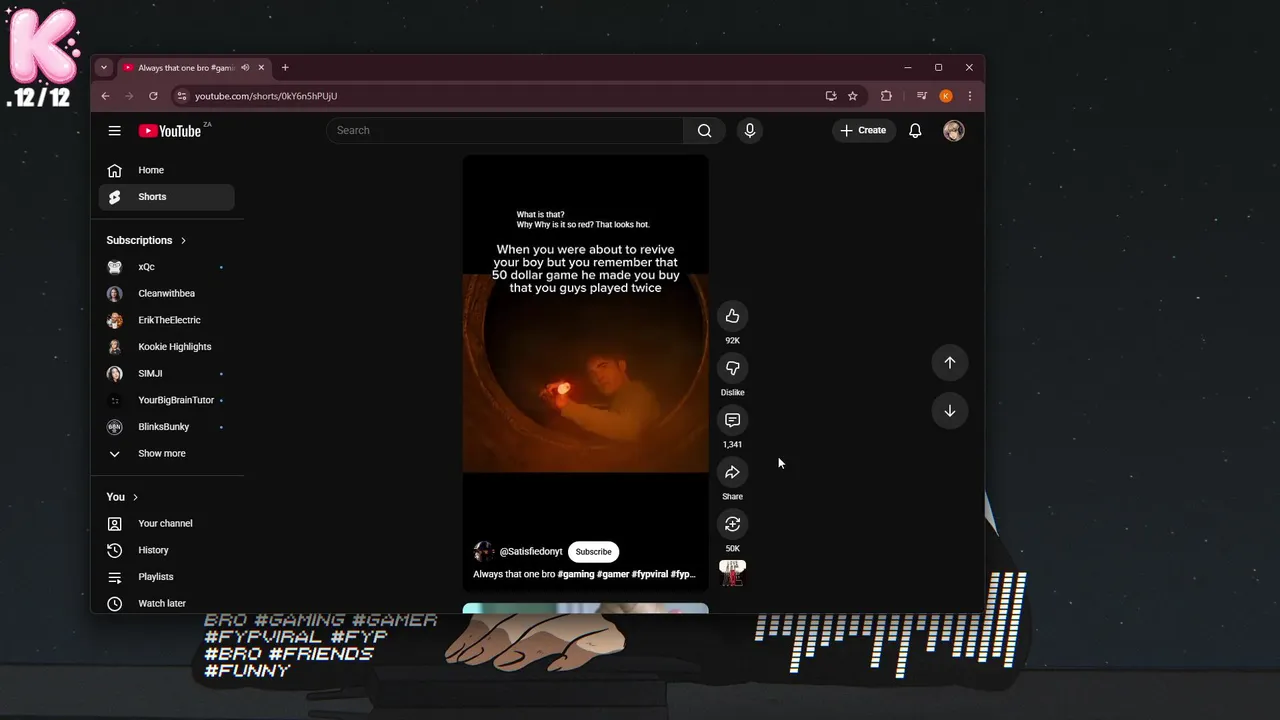
Task: Open Chrome three-dot menu
Action: pyautogui.click(x=969, y=96)
